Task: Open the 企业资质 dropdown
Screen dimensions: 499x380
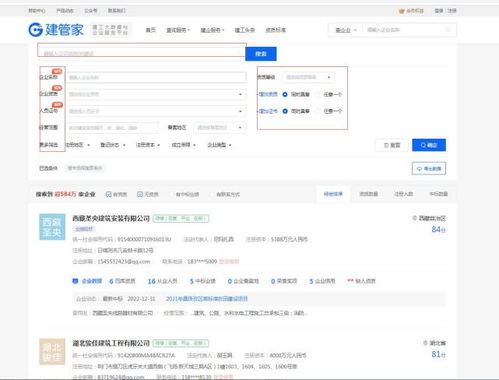Action: 156,94
